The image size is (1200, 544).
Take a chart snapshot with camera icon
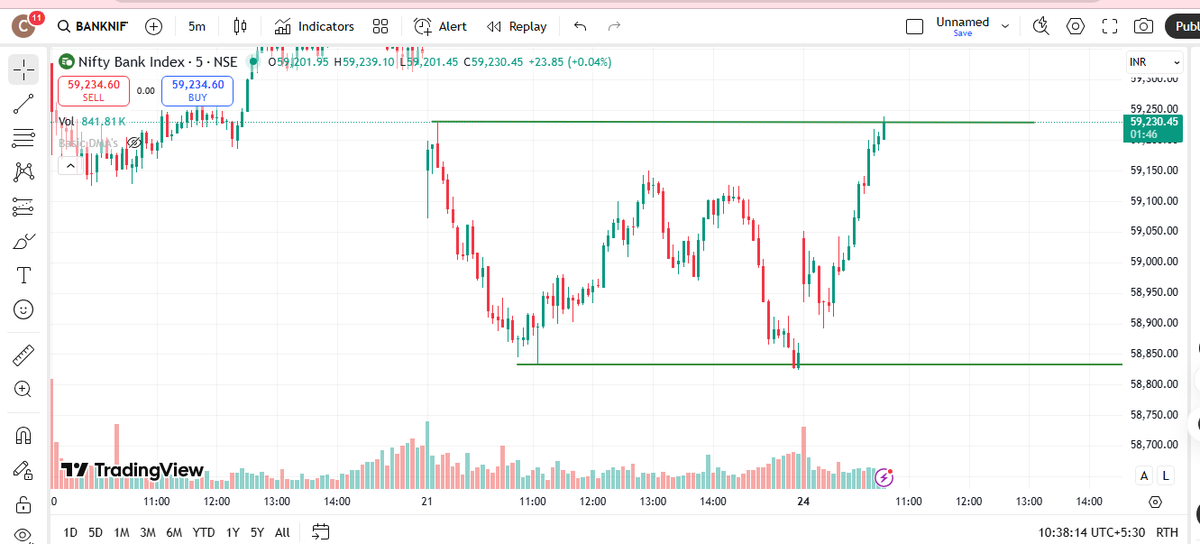pyautogui.click(x=1144, y=27)
